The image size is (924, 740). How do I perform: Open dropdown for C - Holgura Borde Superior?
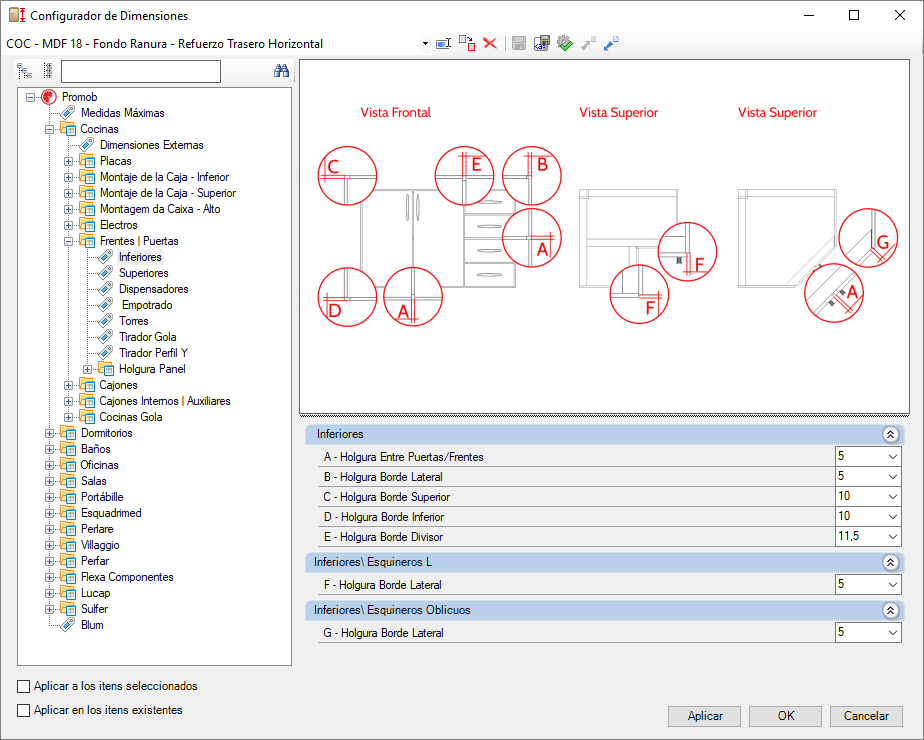[x=893, y=497]
